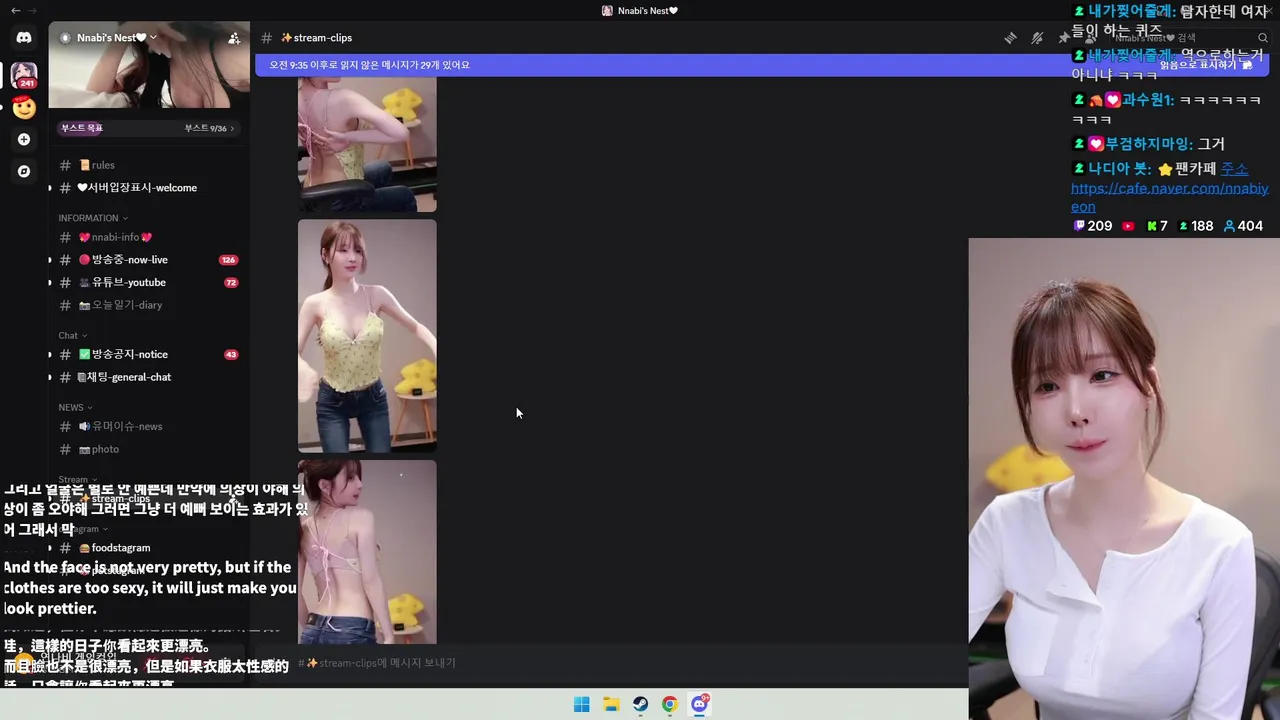
Task: Click the stream-clips channel title in header
Action: pos(316,38)
